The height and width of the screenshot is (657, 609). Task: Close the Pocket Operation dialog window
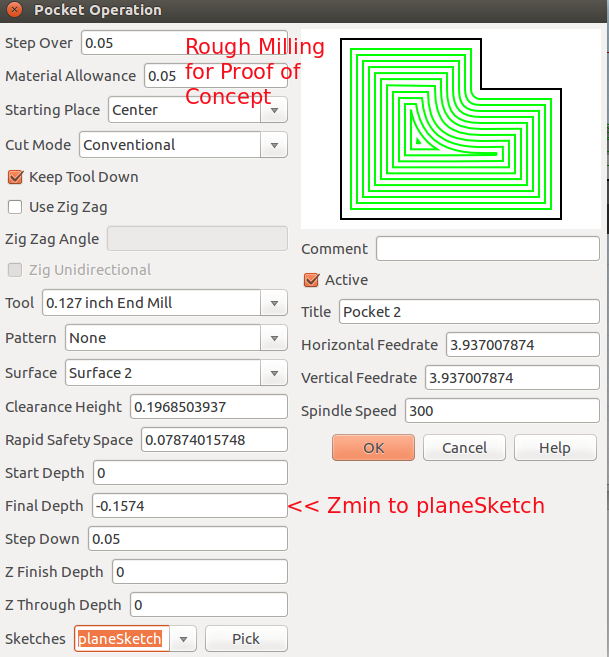[x=14, y=11]
